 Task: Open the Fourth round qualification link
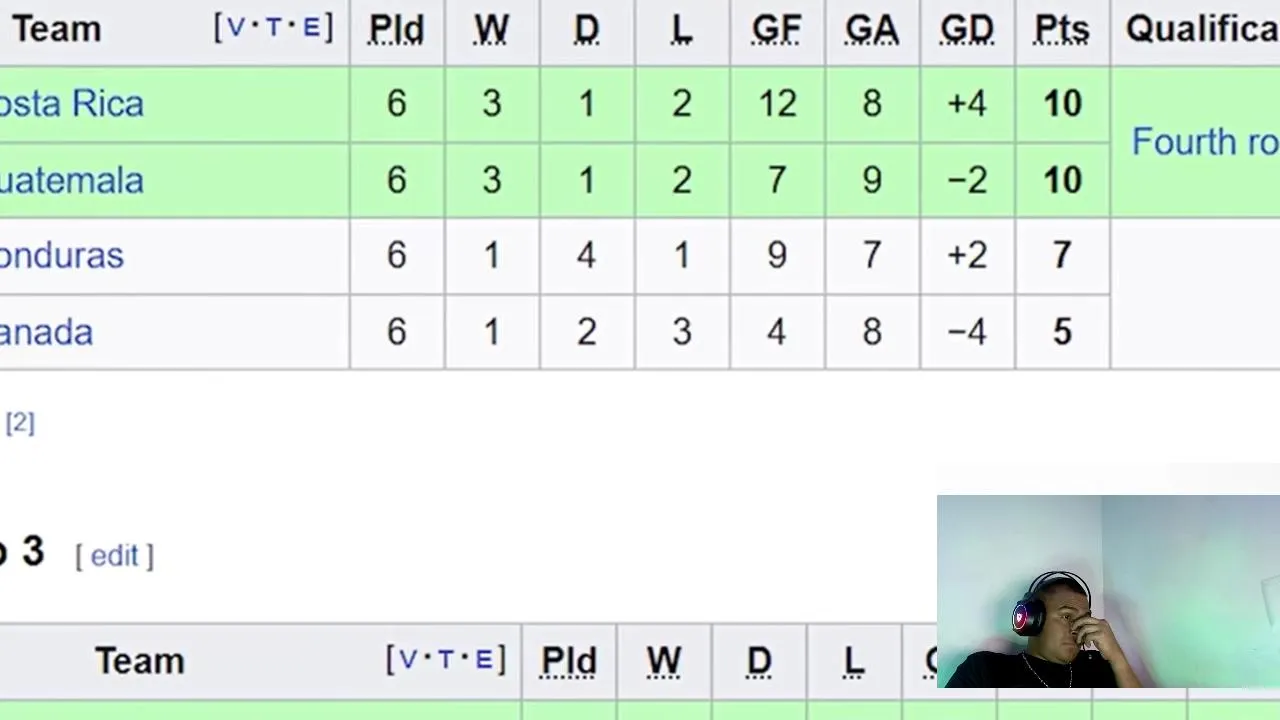pyautogui.click(x=1204, y=142)
